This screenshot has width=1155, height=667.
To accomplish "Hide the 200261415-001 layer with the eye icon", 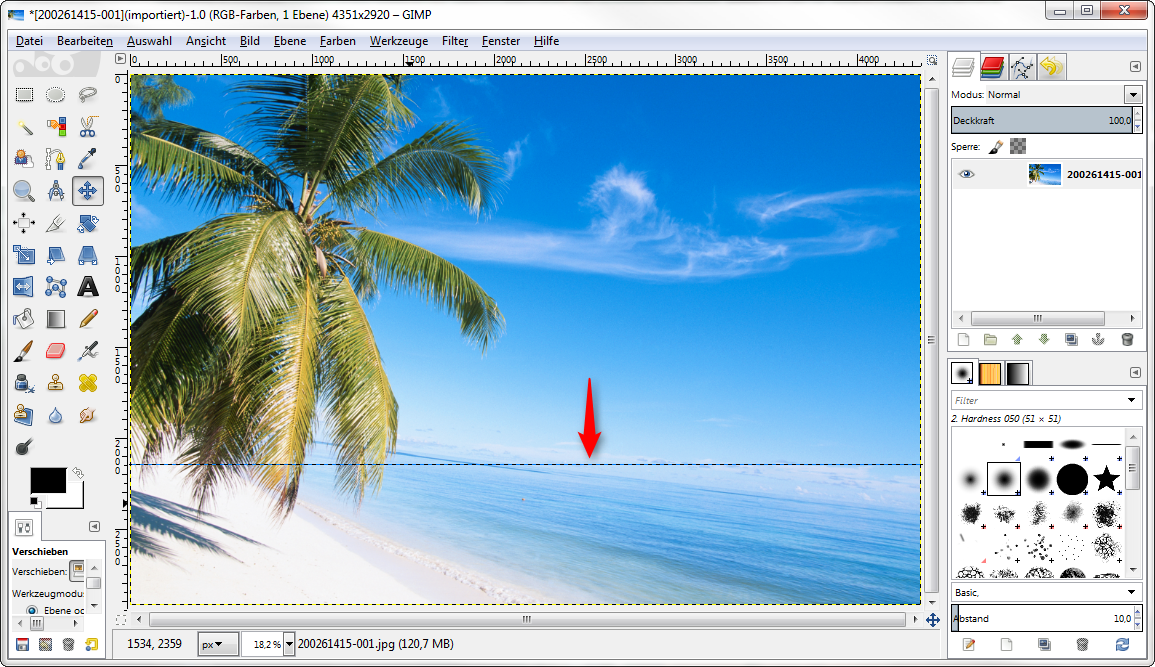I will [x=965, y=174].
